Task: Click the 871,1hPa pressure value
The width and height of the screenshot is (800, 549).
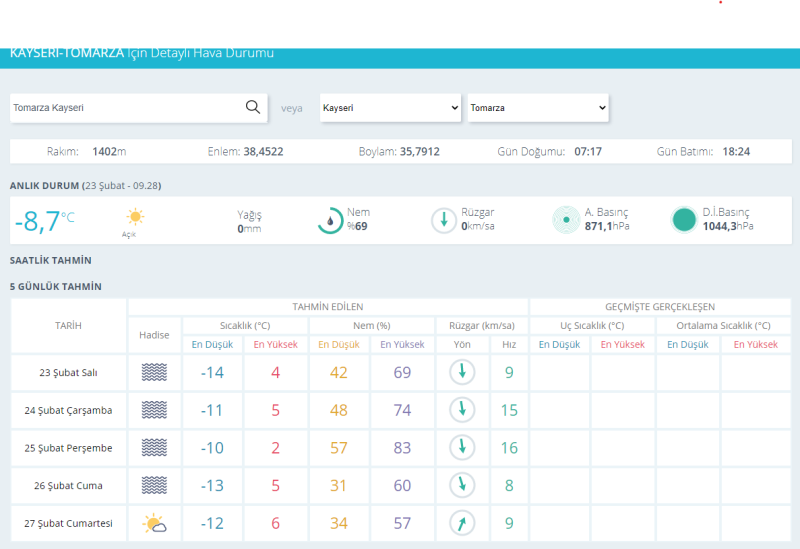Action: pos(607,226)
